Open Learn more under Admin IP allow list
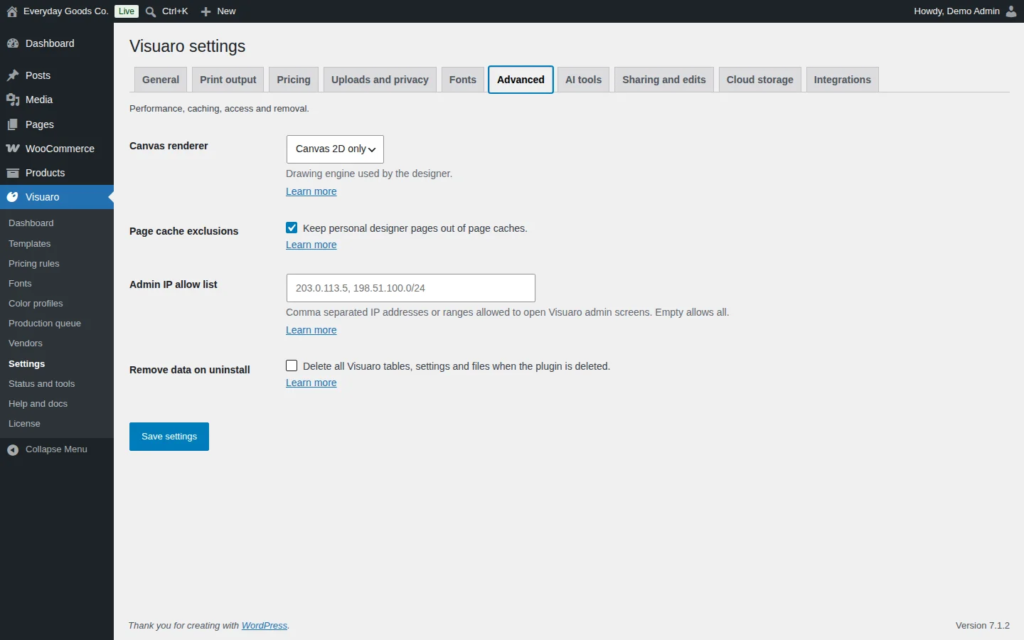1024x640 pixels. pos(311,330)
